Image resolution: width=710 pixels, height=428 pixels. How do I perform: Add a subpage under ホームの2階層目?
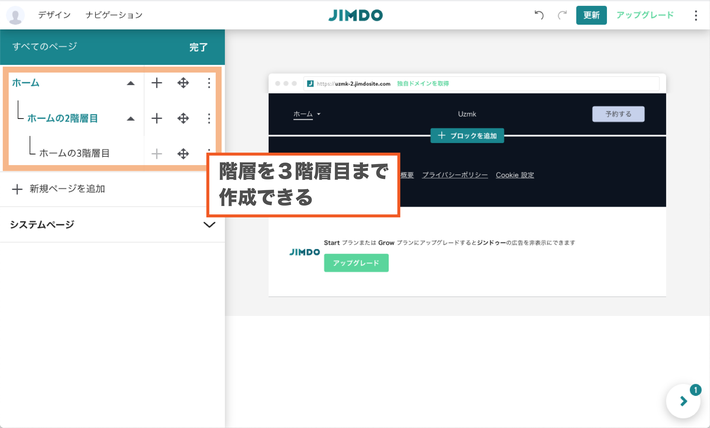tap(157, 119)
